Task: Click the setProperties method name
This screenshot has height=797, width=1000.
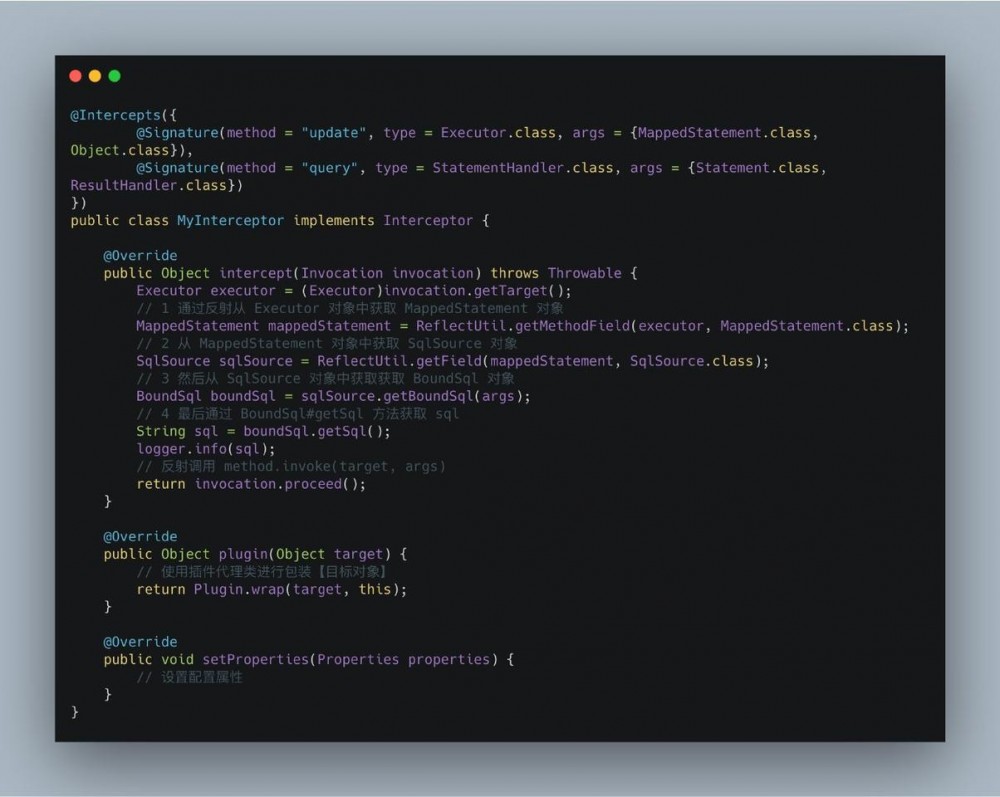Action: pos(255,659)
